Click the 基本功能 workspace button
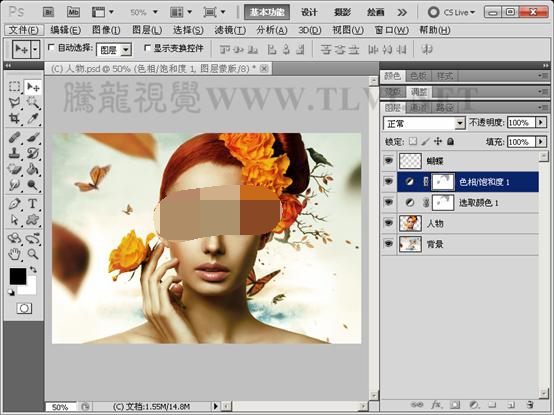This screenshot has height=415, width=554. (x=267, y=12)
